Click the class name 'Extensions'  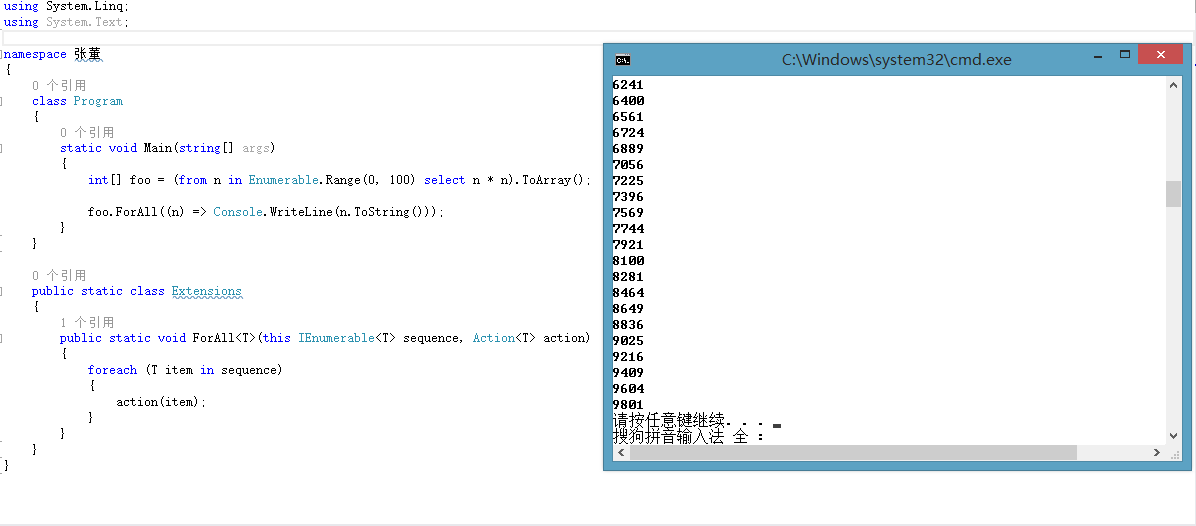[x=207, y=291]
